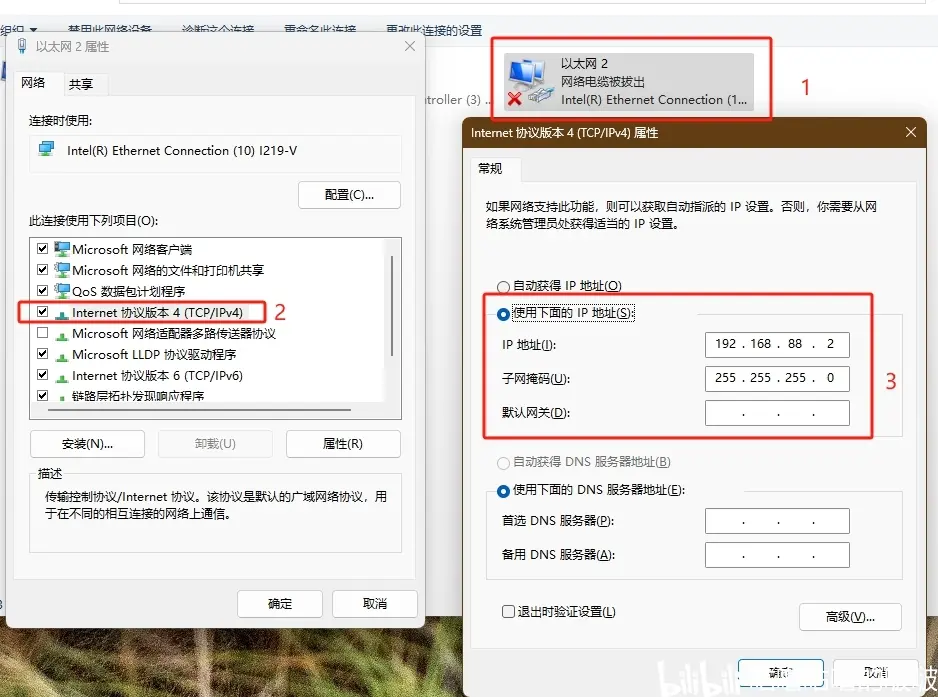Click the icon of Microsoft 网络的文件和打印机共享
938x697 pixels.
[x=62, y=270]
